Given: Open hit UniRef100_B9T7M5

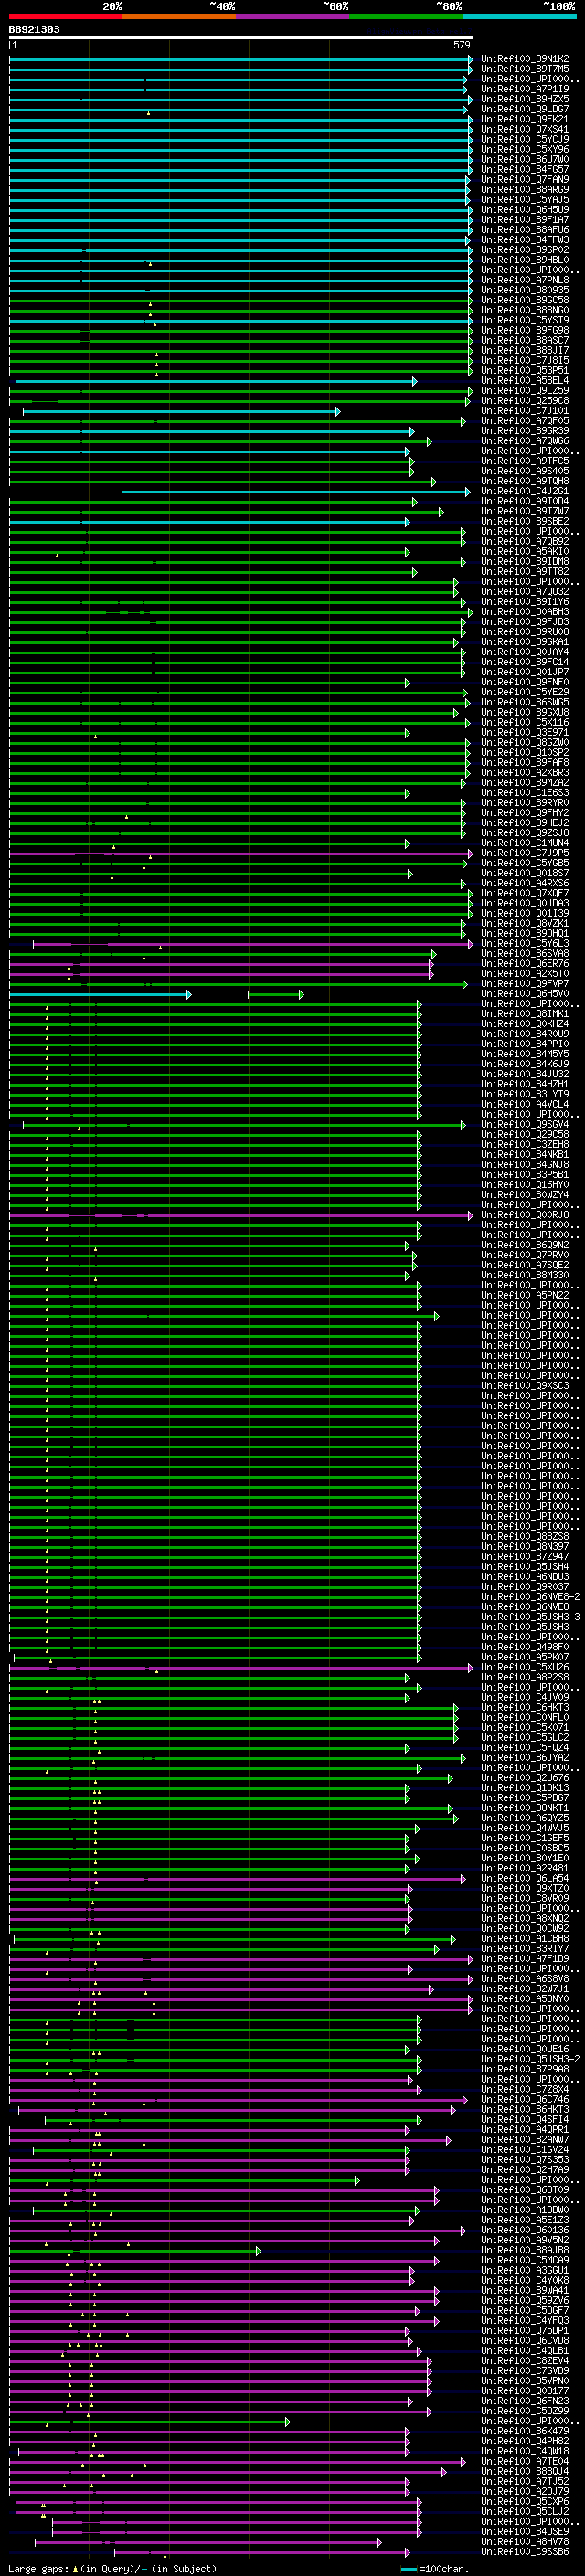Looking at the screenshot, I should pos(525,69).
